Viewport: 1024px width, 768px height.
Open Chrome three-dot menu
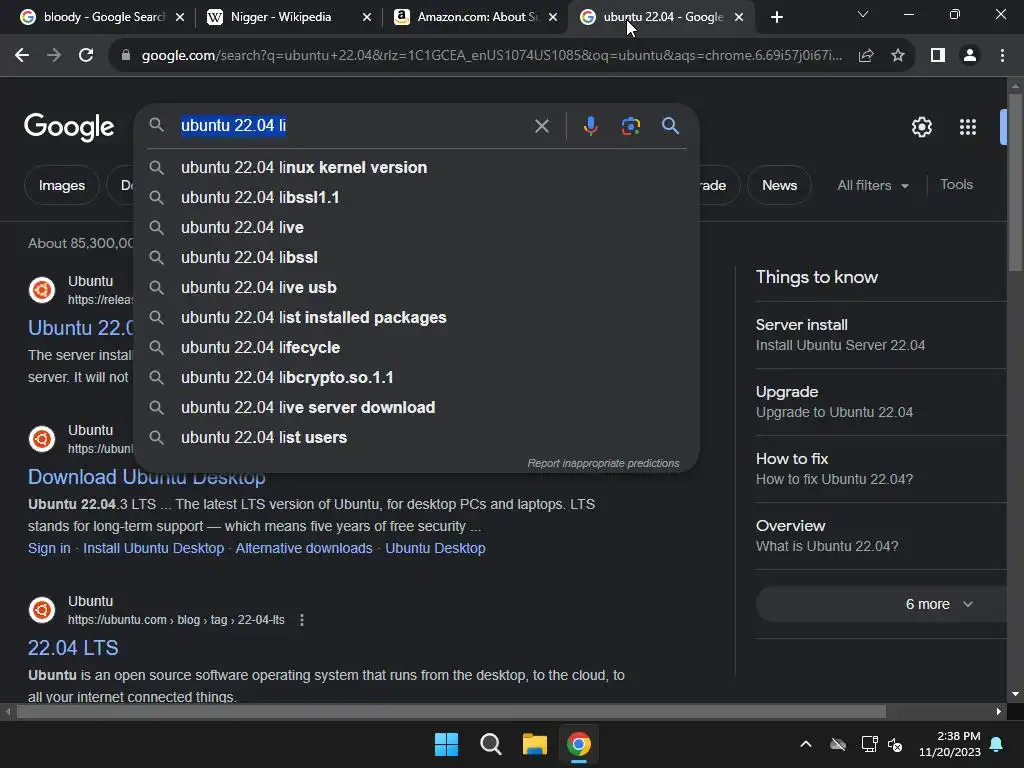1002,56
